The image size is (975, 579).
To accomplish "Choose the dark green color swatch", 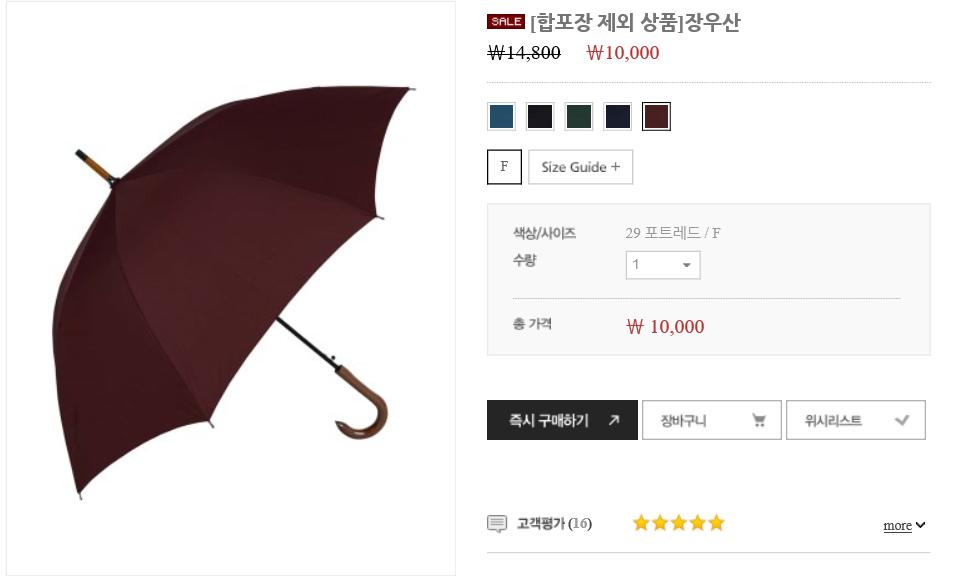I will 578,116.
